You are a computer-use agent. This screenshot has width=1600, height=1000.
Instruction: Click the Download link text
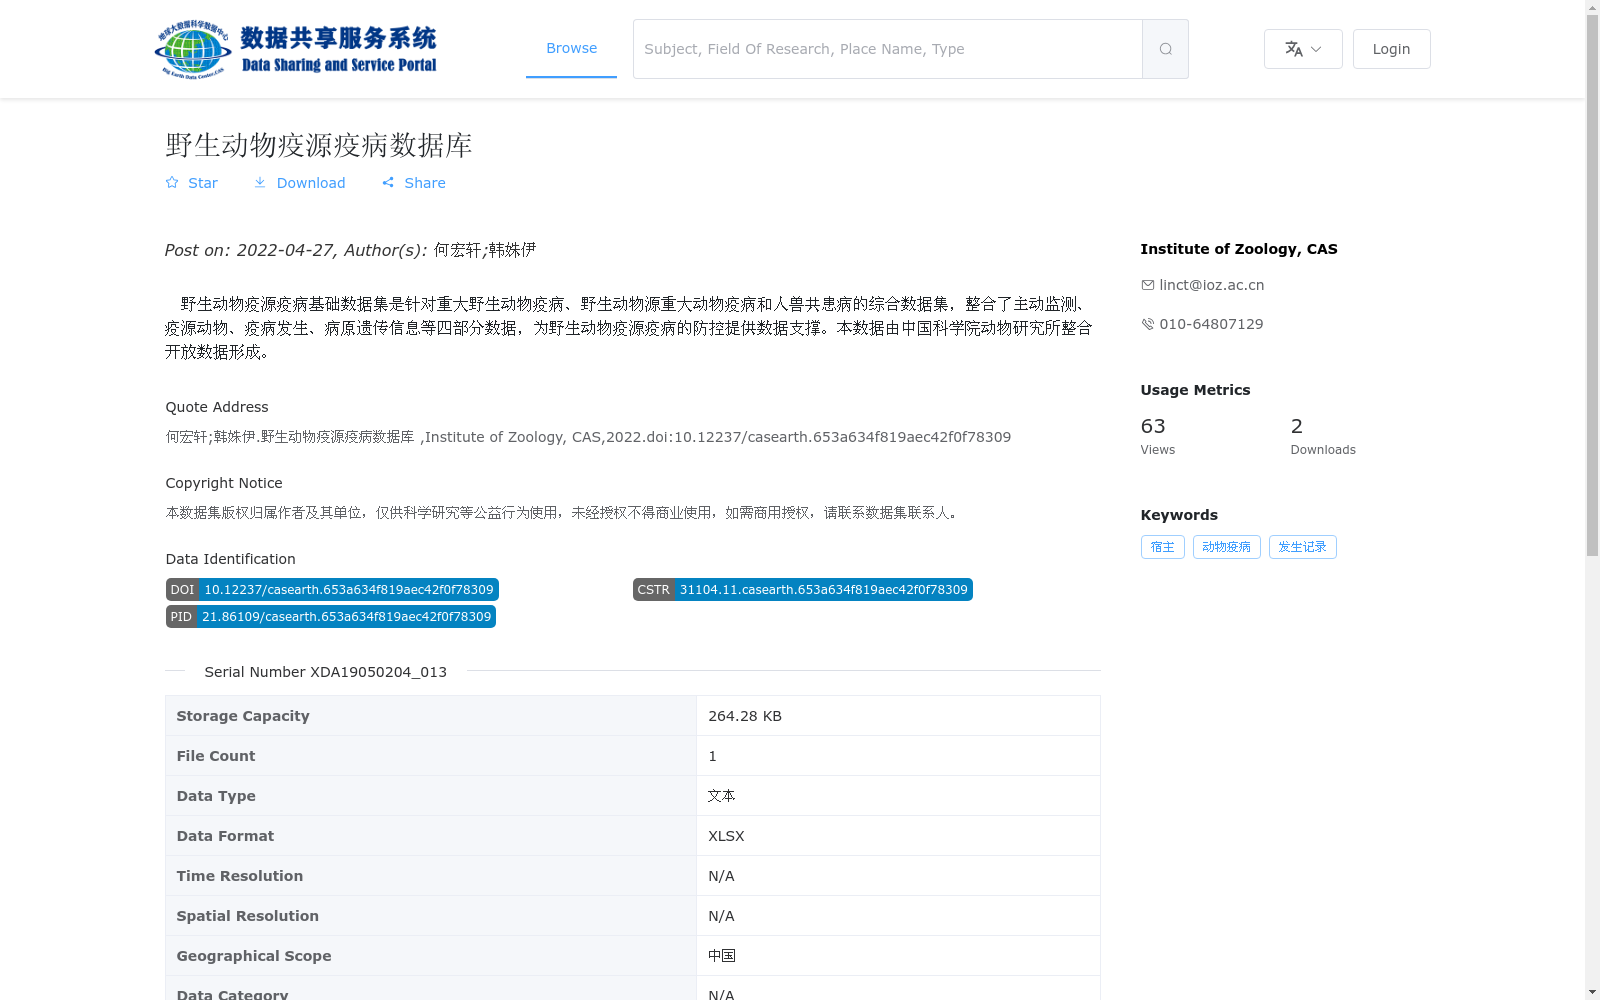coord(311,183)
